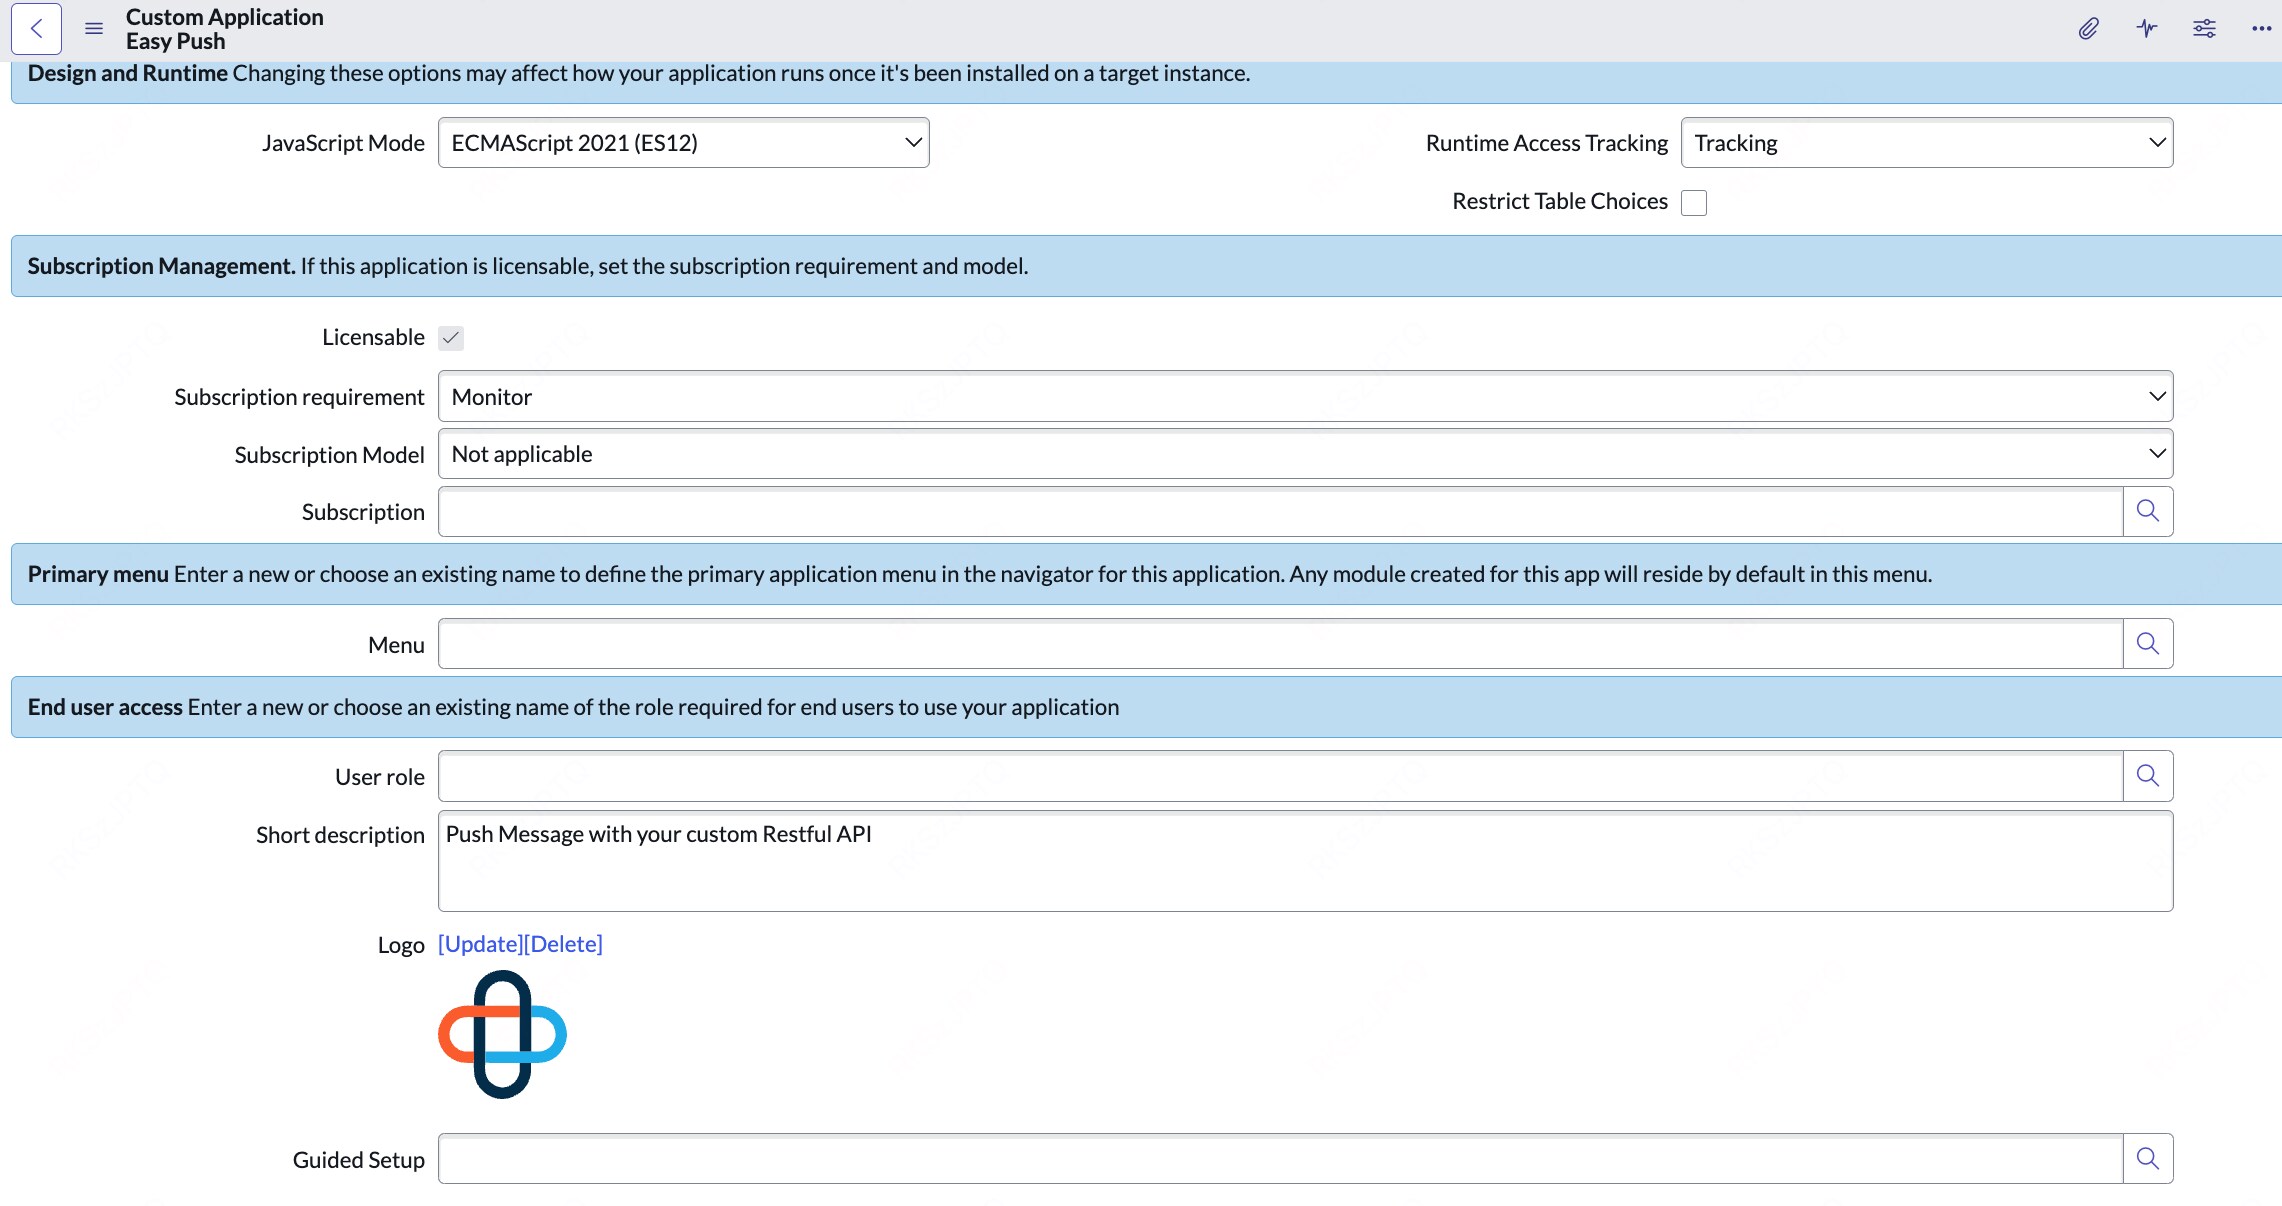The image size is (2282, 1206).
Task: Open the activity stream icon
Action: click(2146, 29)
